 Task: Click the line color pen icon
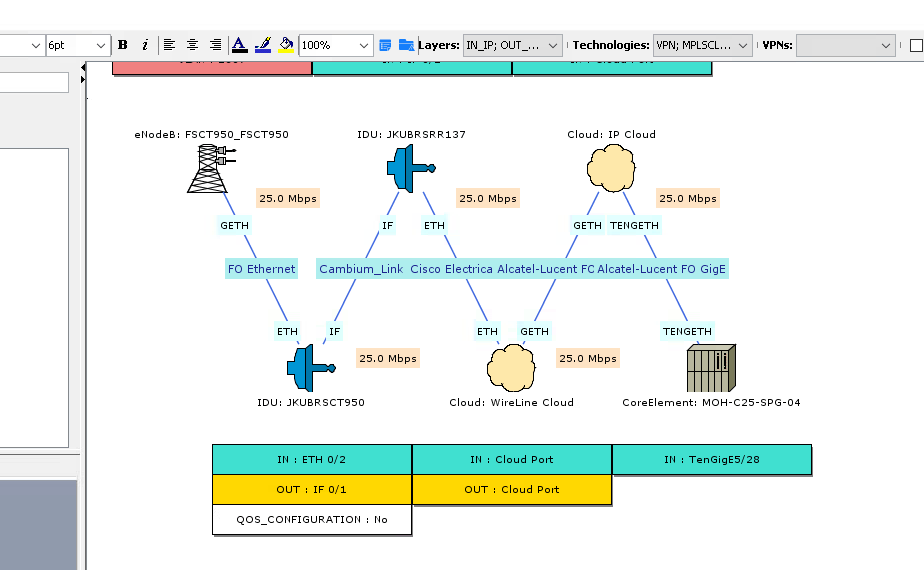click(262, 45)
